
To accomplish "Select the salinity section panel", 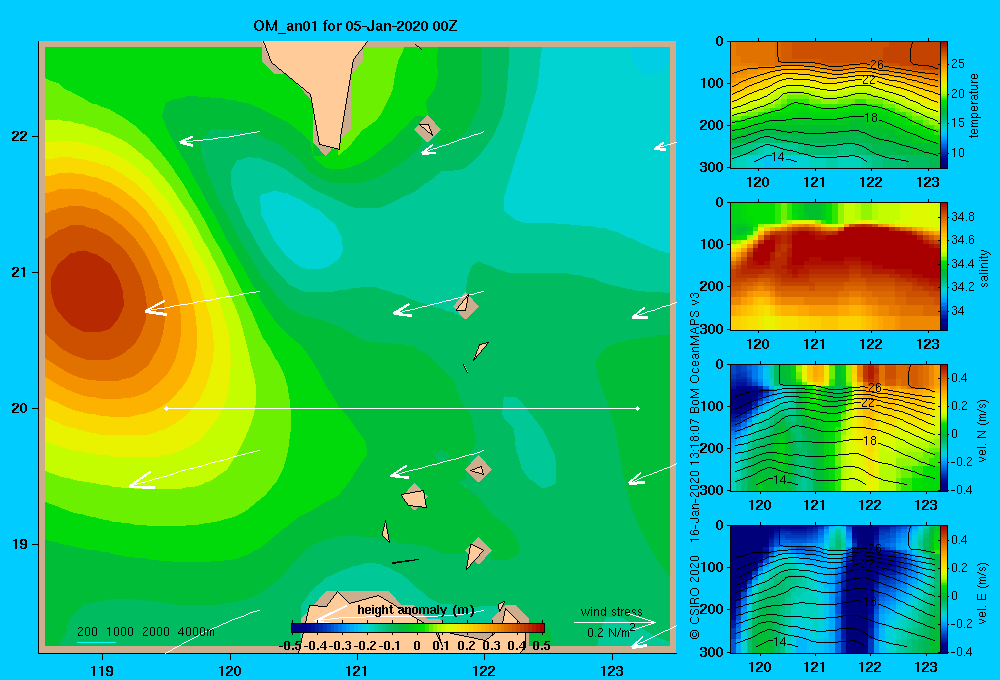I will click(x=835, y=266).
